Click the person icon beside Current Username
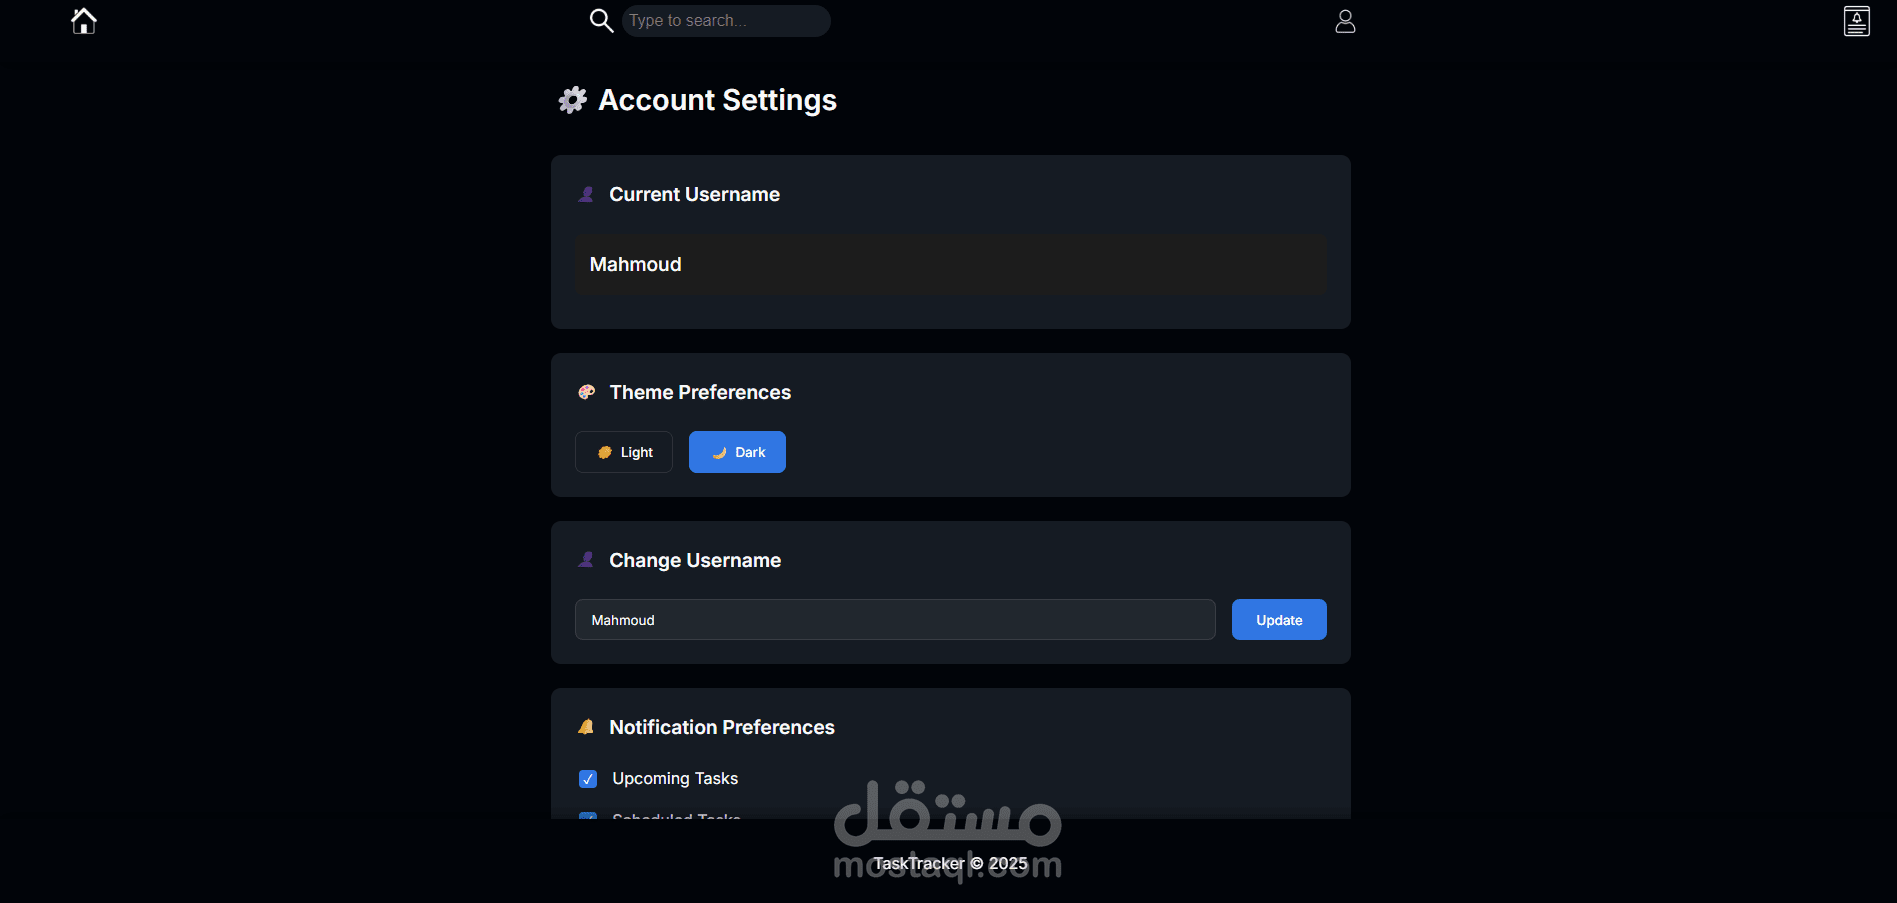Screen dimensions: 1897x903 [587, 194]
